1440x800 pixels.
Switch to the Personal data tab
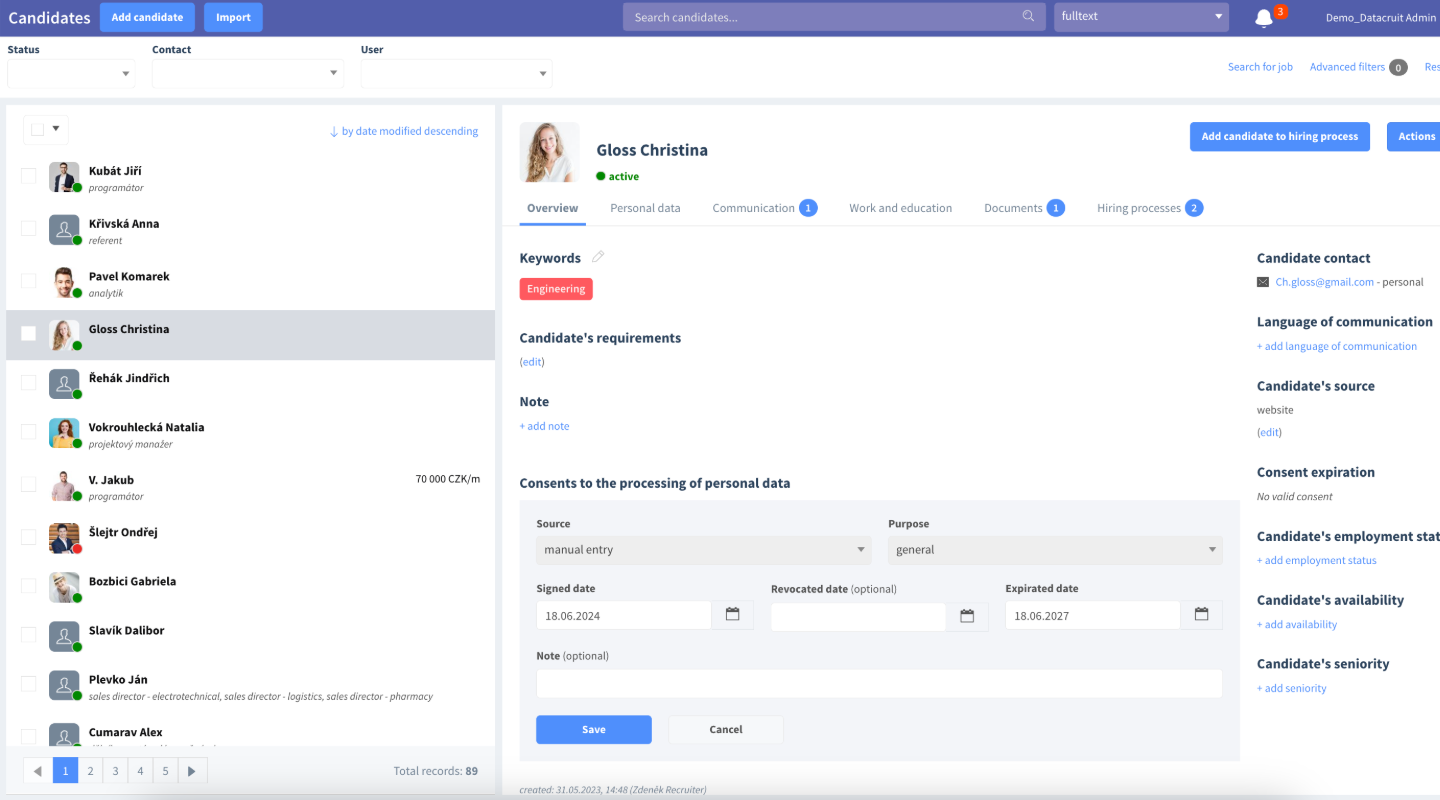click(x=645, y=208)
